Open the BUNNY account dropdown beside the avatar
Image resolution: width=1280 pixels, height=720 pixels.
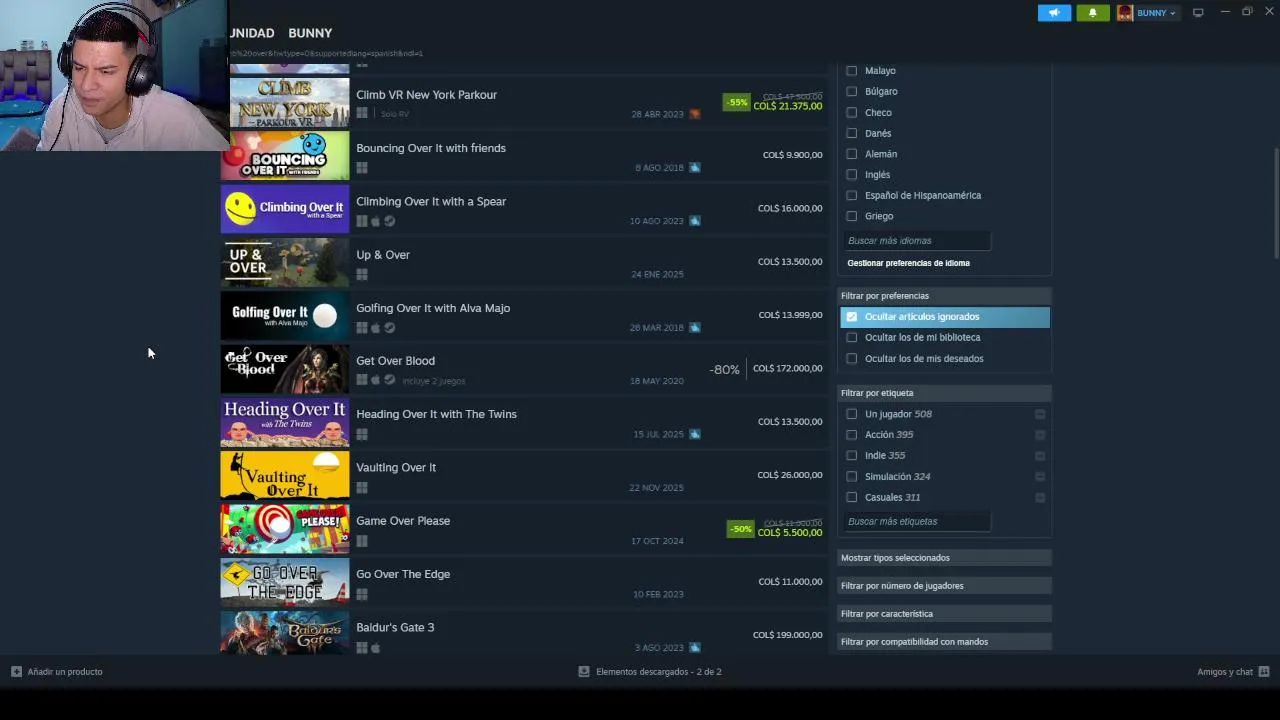pos(1147,13)
